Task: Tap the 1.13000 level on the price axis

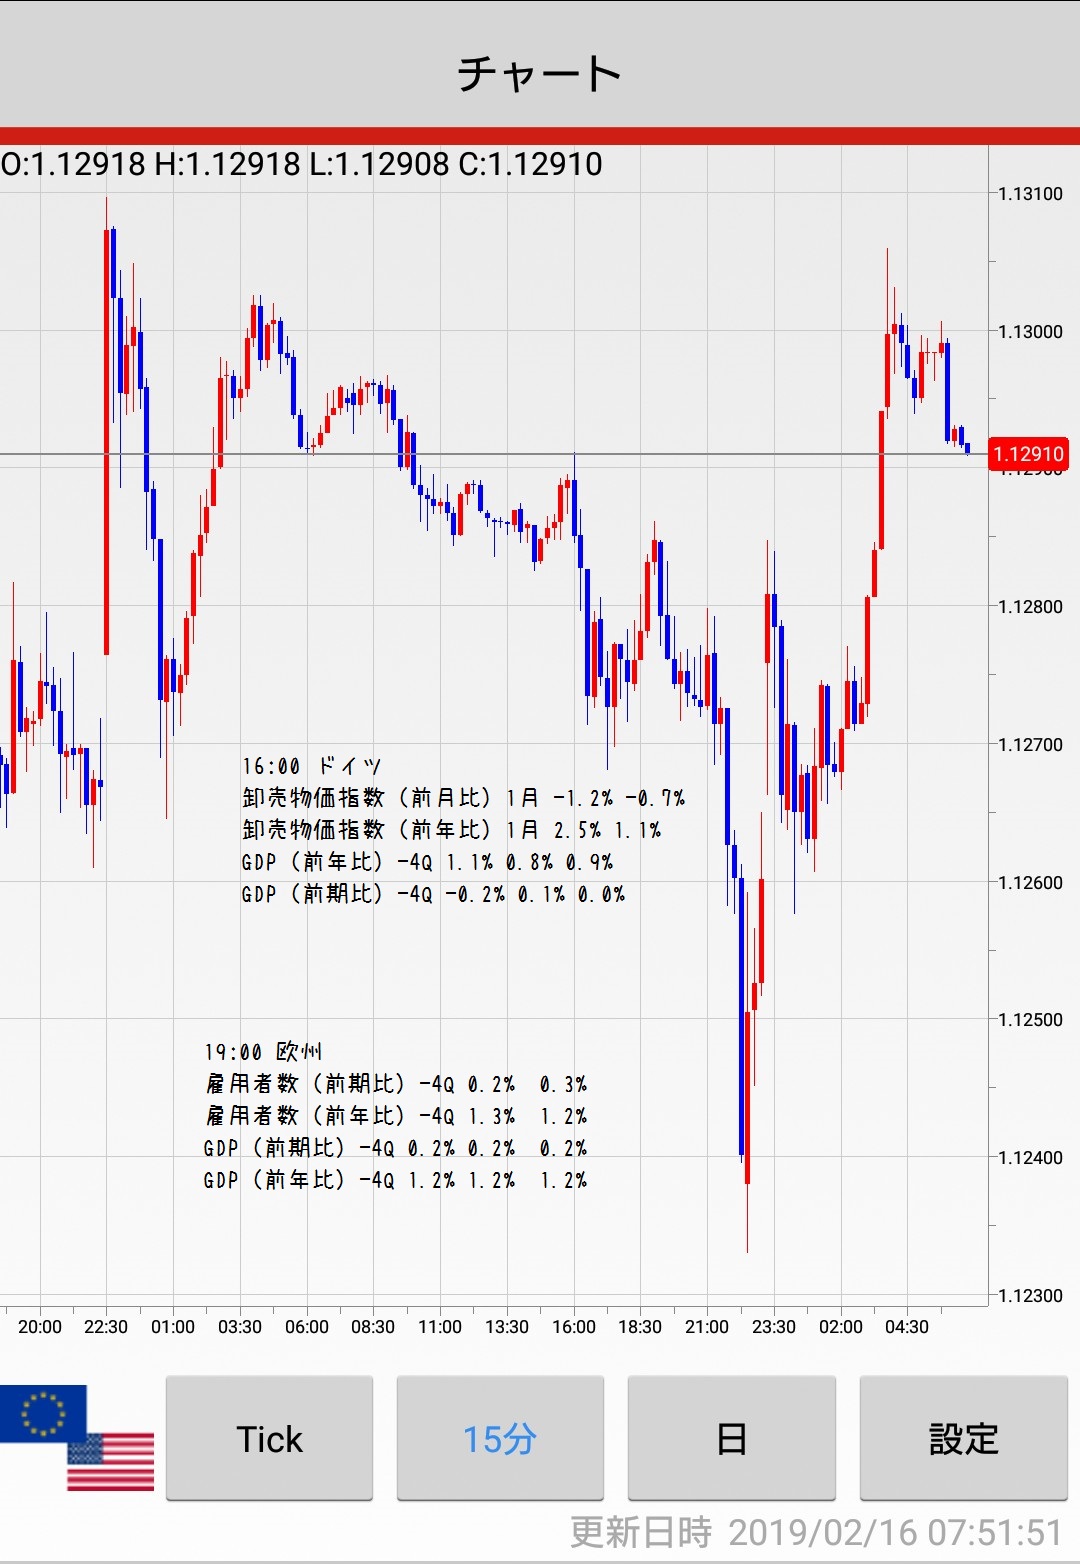Action: 1030,332
